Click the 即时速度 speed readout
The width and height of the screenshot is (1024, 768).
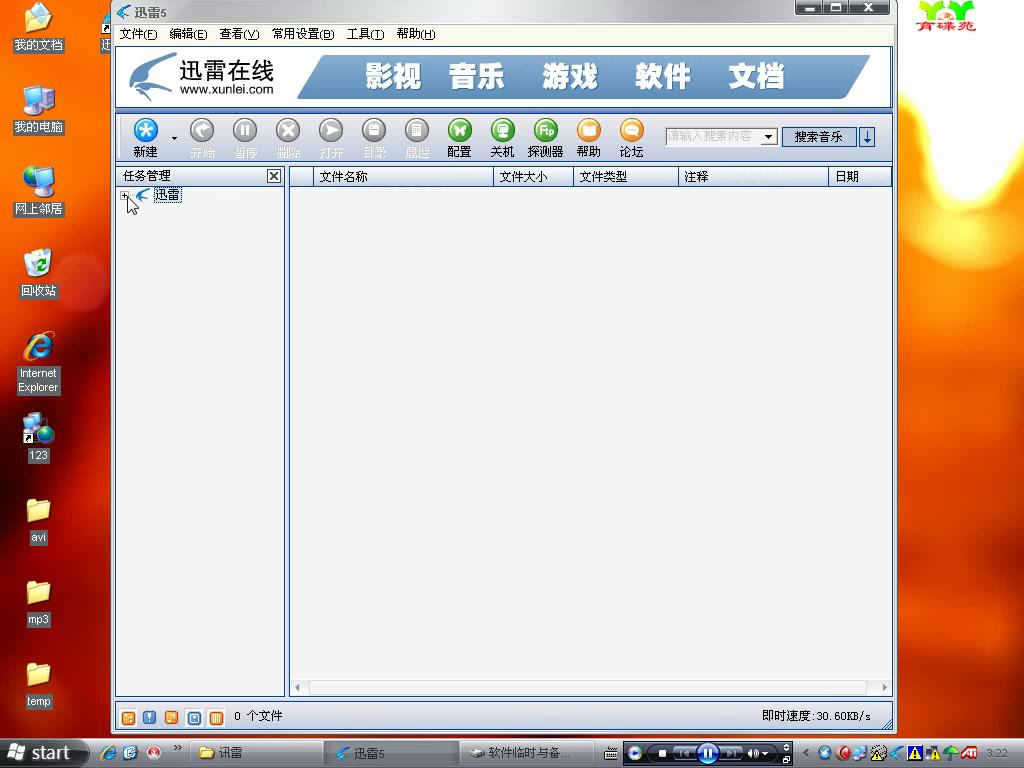(816, 716)
